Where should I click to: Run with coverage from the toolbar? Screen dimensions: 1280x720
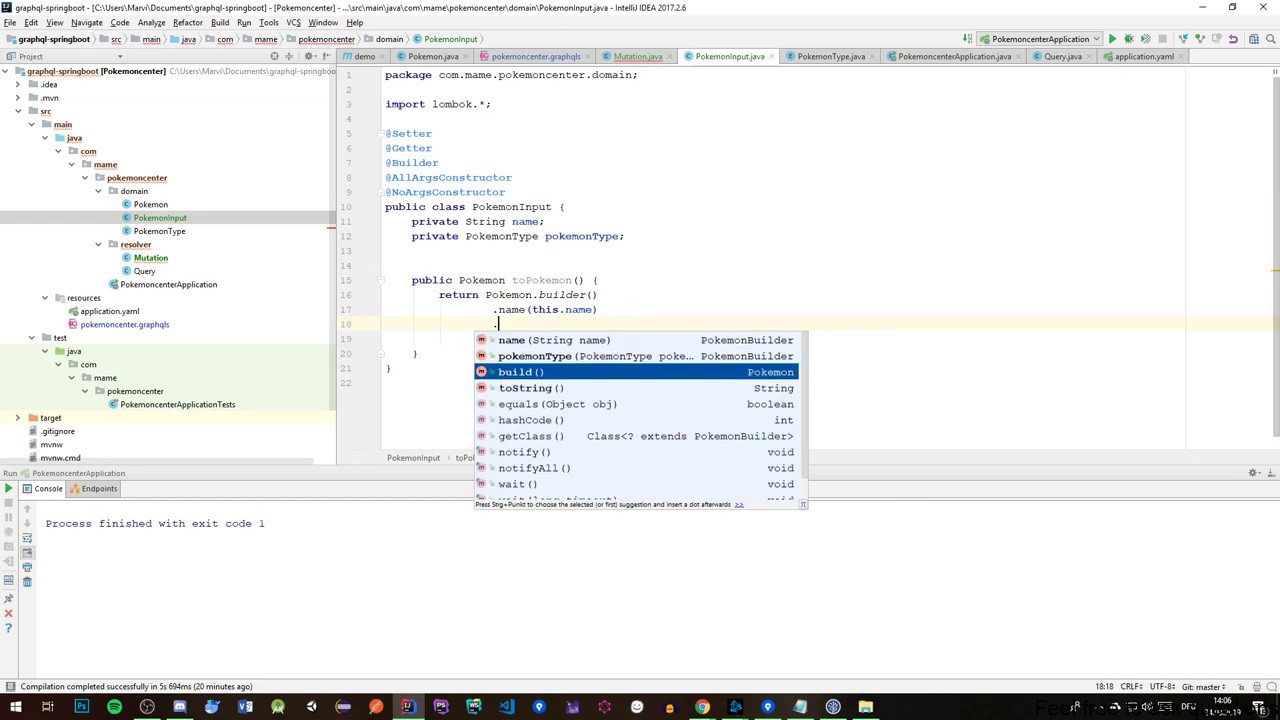[1145, 39]
